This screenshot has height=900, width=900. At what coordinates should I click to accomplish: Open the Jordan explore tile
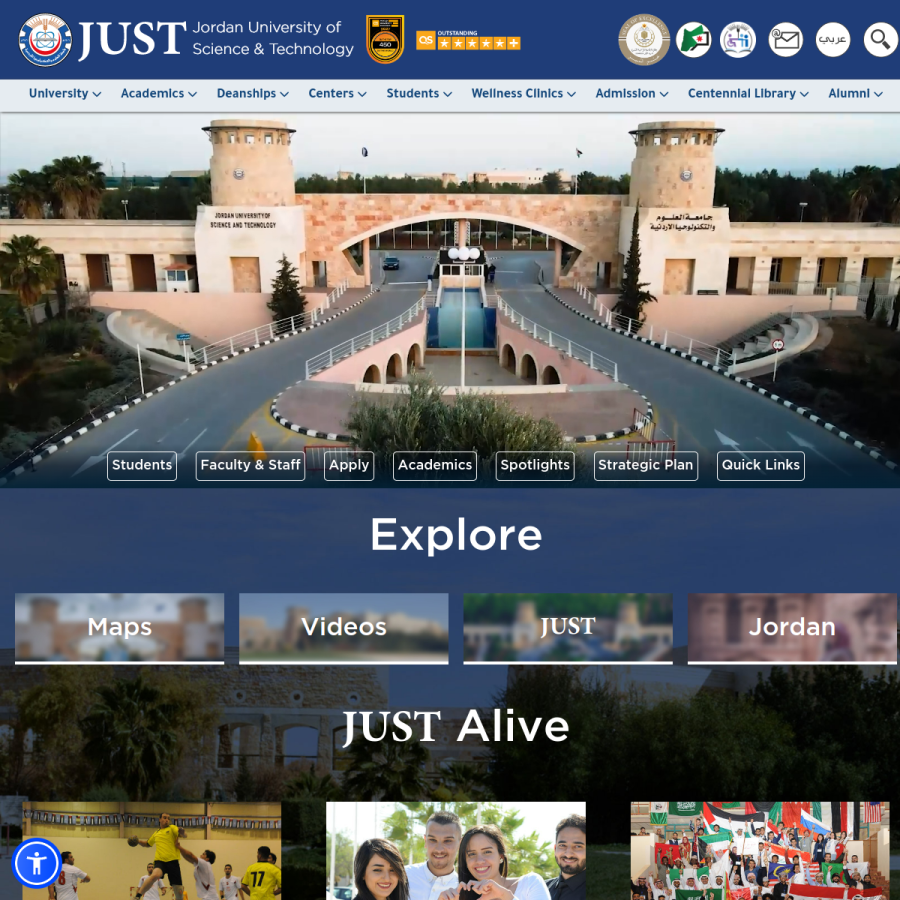pyautogui.click(x=792, y=628)
